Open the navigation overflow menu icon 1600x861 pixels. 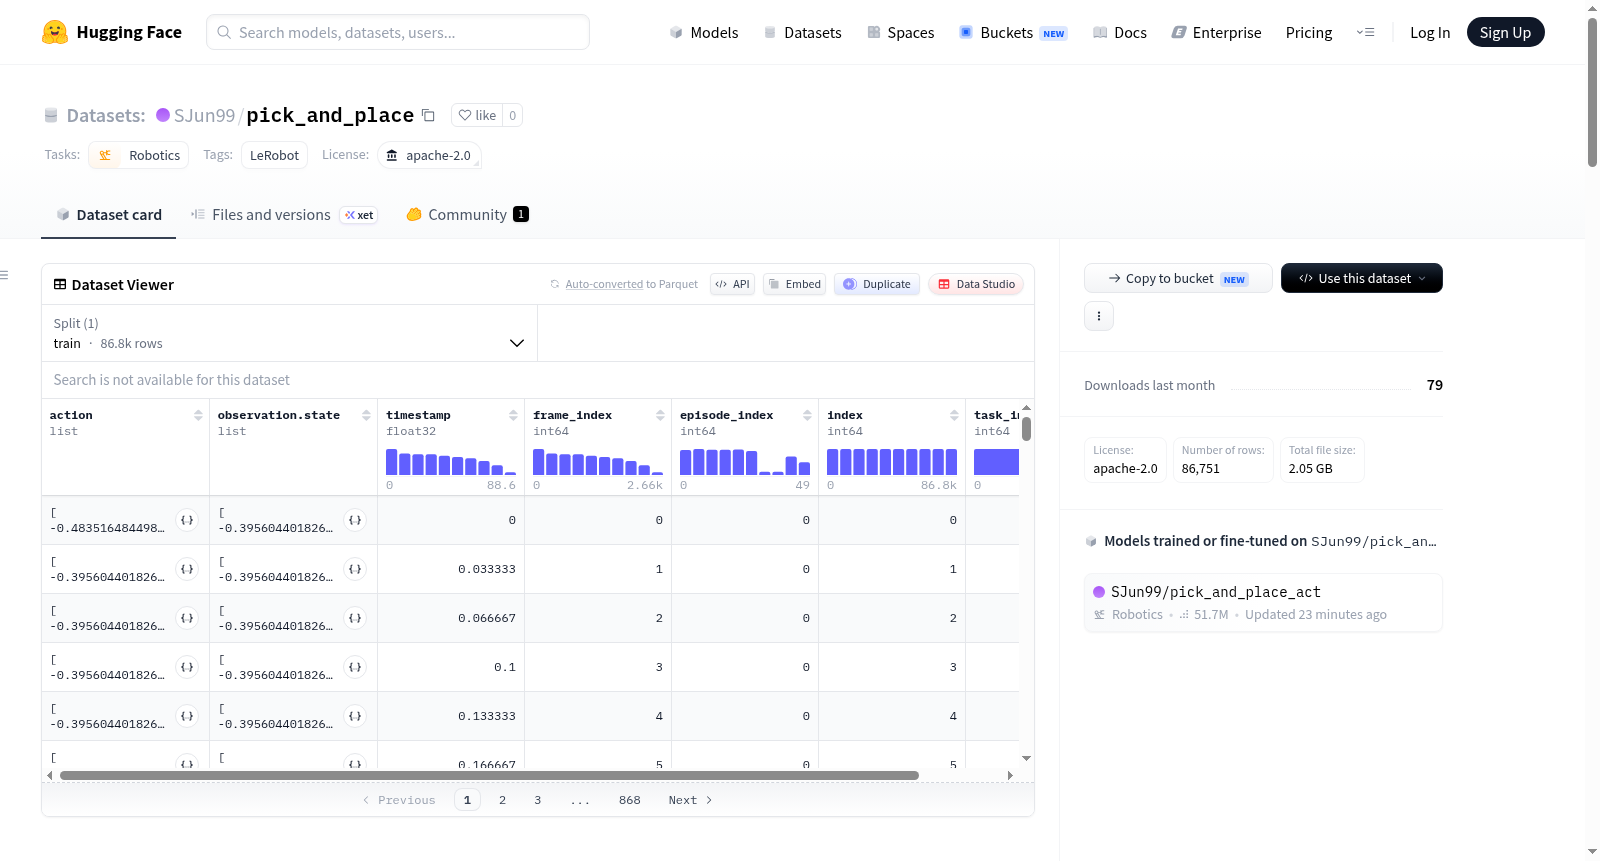pyautogui.click(x=1365, y=32)
